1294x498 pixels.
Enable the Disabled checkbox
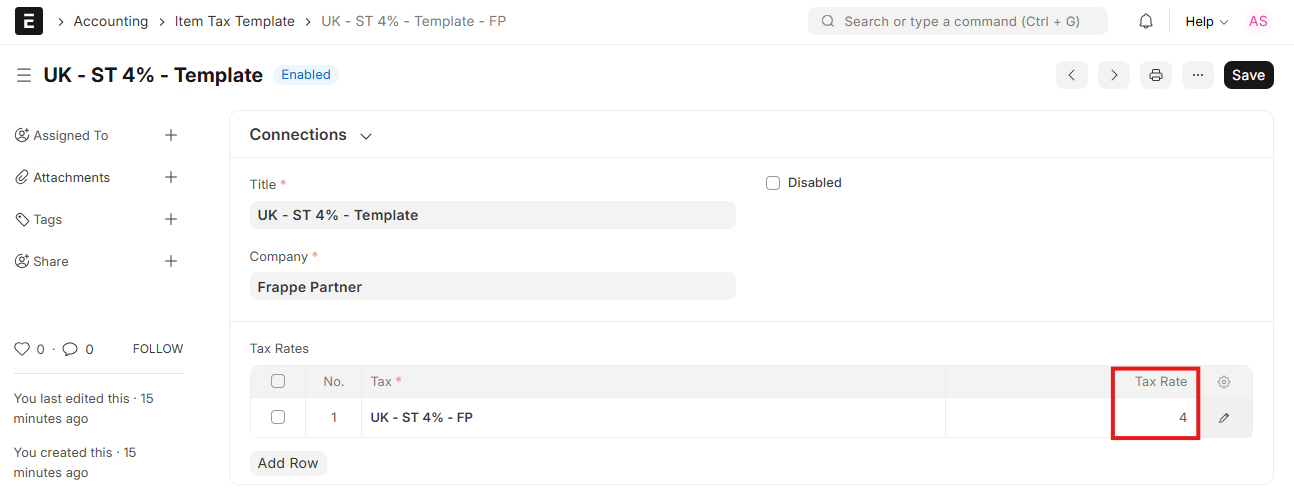(x=773, y=183)
